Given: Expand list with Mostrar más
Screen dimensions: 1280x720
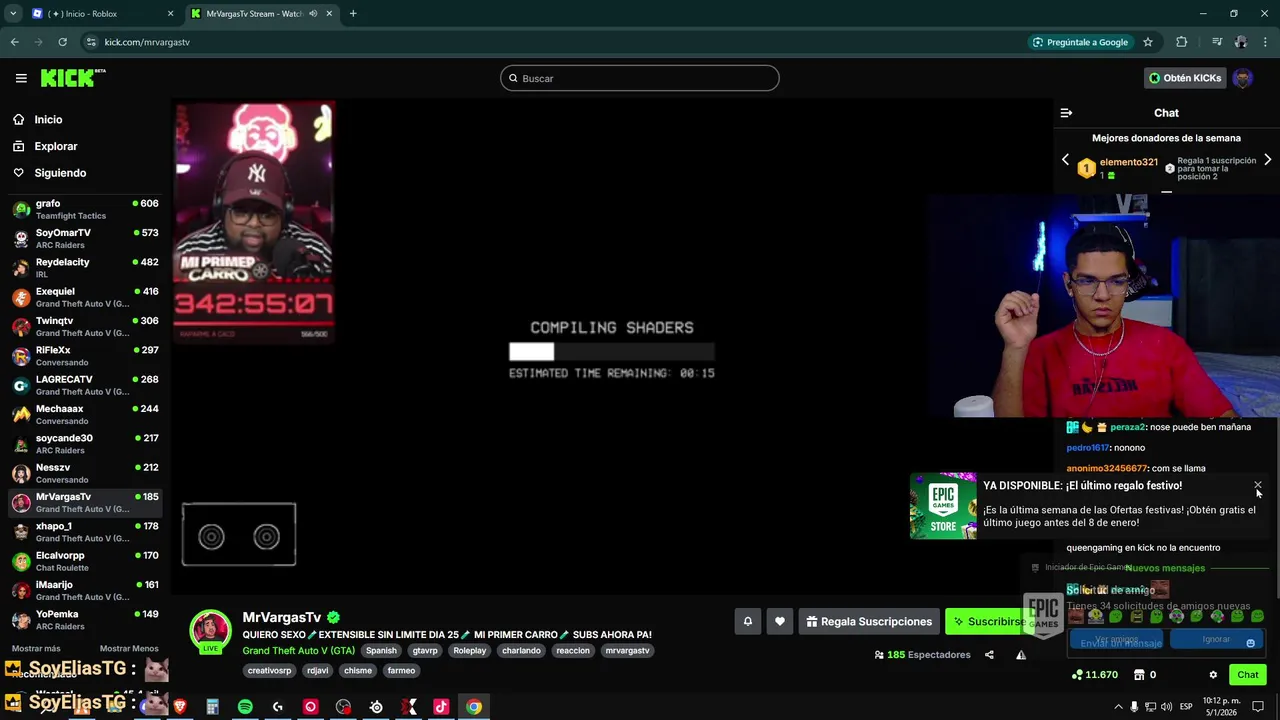Looking at the screenshot, I should tap(35, 648).
